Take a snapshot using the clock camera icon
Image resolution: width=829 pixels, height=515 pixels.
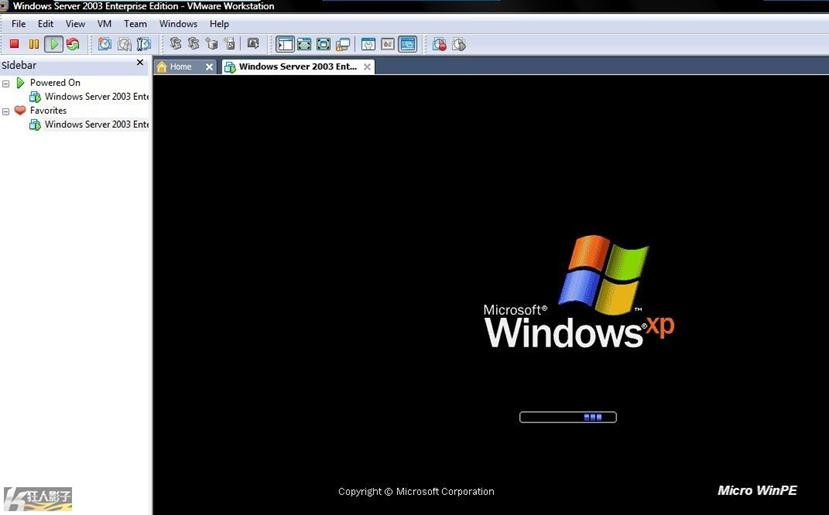pyautogui.click(x=105, y=44)
